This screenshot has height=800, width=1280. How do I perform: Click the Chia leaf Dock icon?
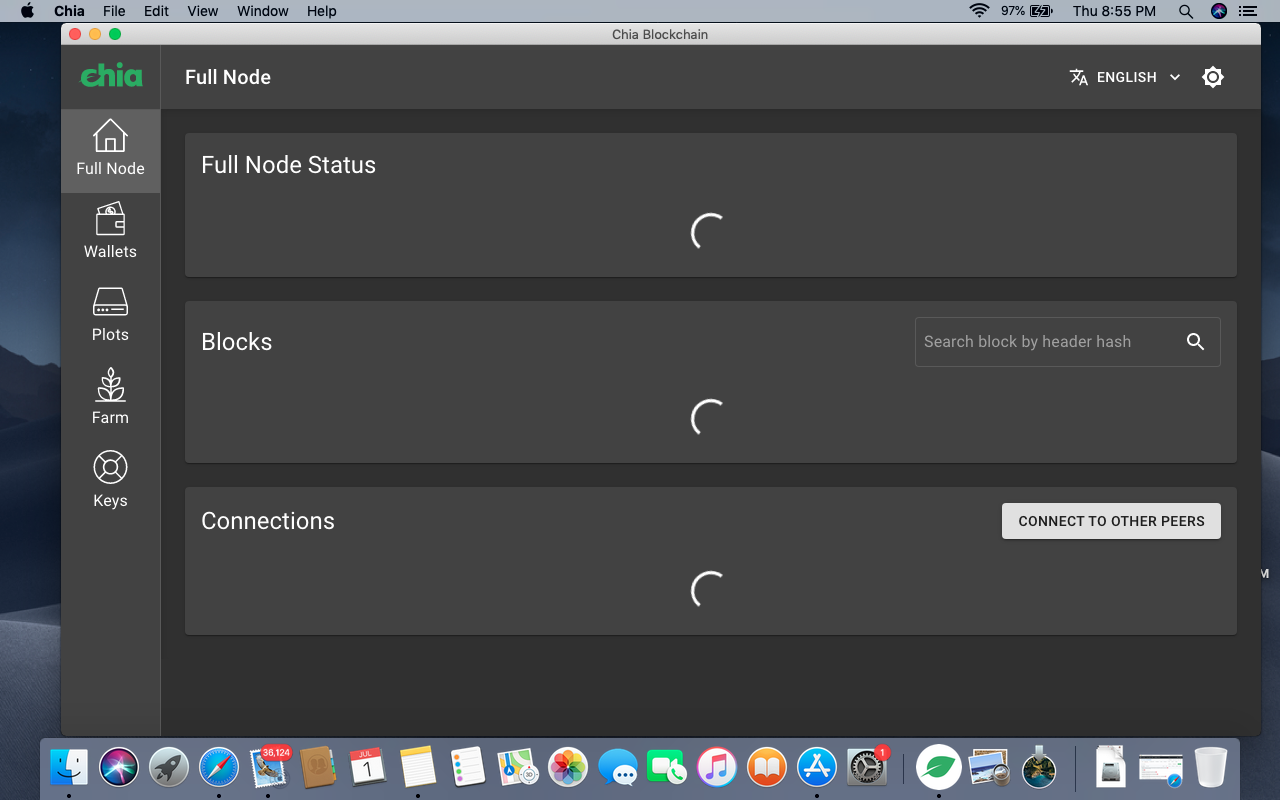[x=939, y=767]
